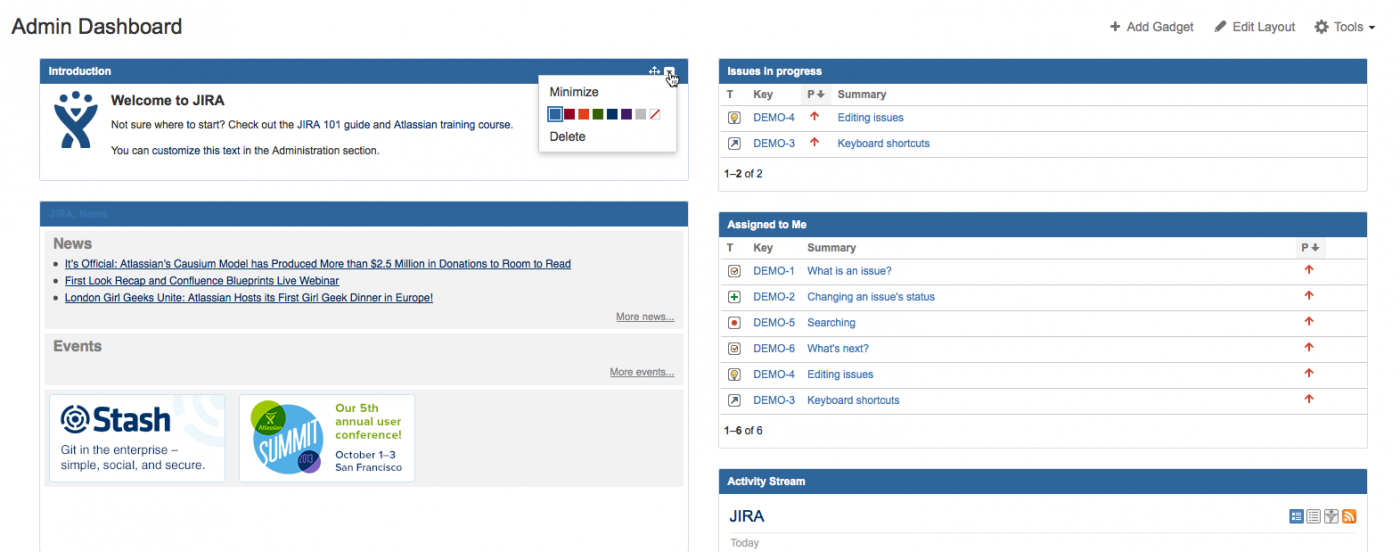The width and height of the screenshot is (1400, 552).
Task: Click the move handle on Introduction gadget
Action: pyautogui.click(x=654, y=71)
